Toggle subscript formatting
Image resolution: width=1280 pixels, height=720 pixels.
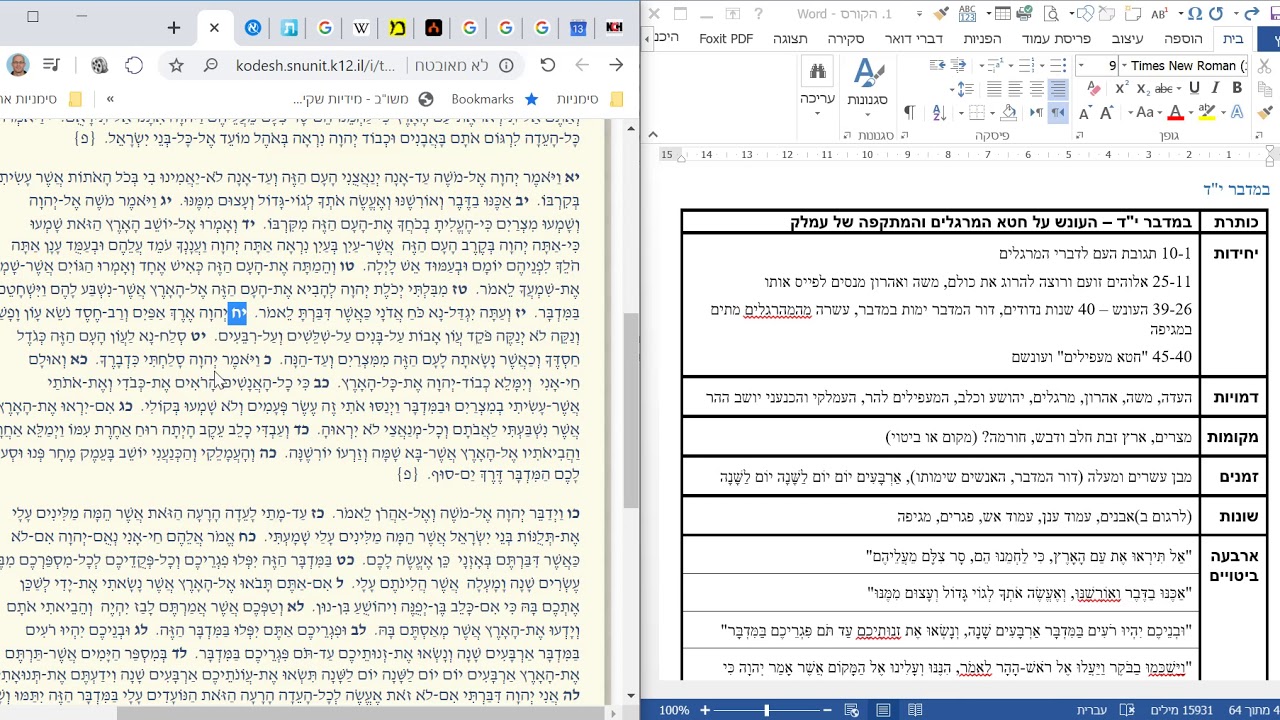pos(1143,88)
